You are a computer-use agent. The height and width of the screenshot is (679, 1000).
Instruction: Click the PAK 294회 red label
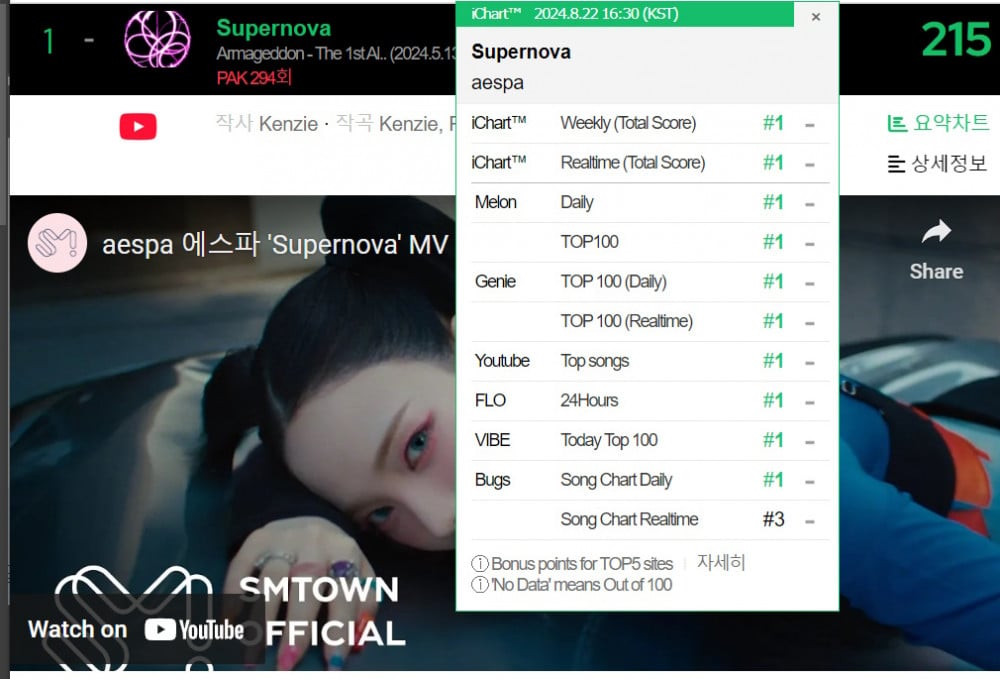pos(254,78)
